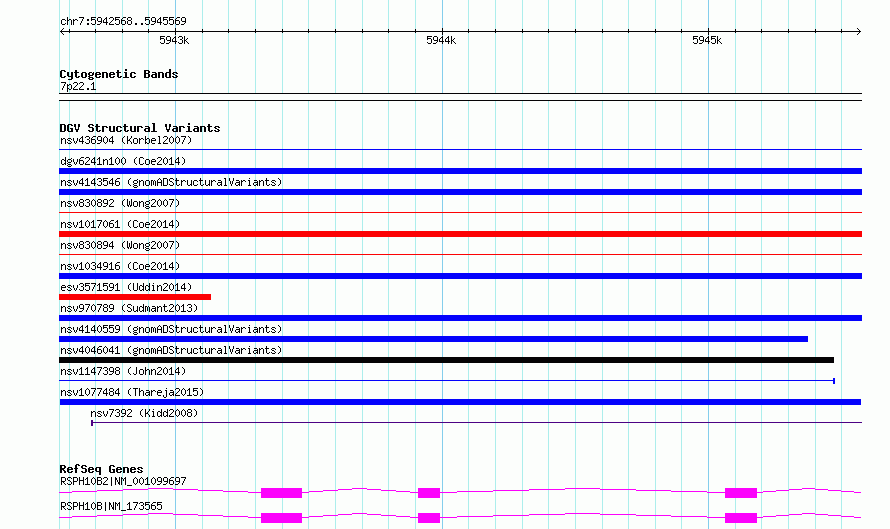The height and width of the screenshot is (529, 890).
Task: Click the blue bar of nsv970789
Action: pos(460,318)
